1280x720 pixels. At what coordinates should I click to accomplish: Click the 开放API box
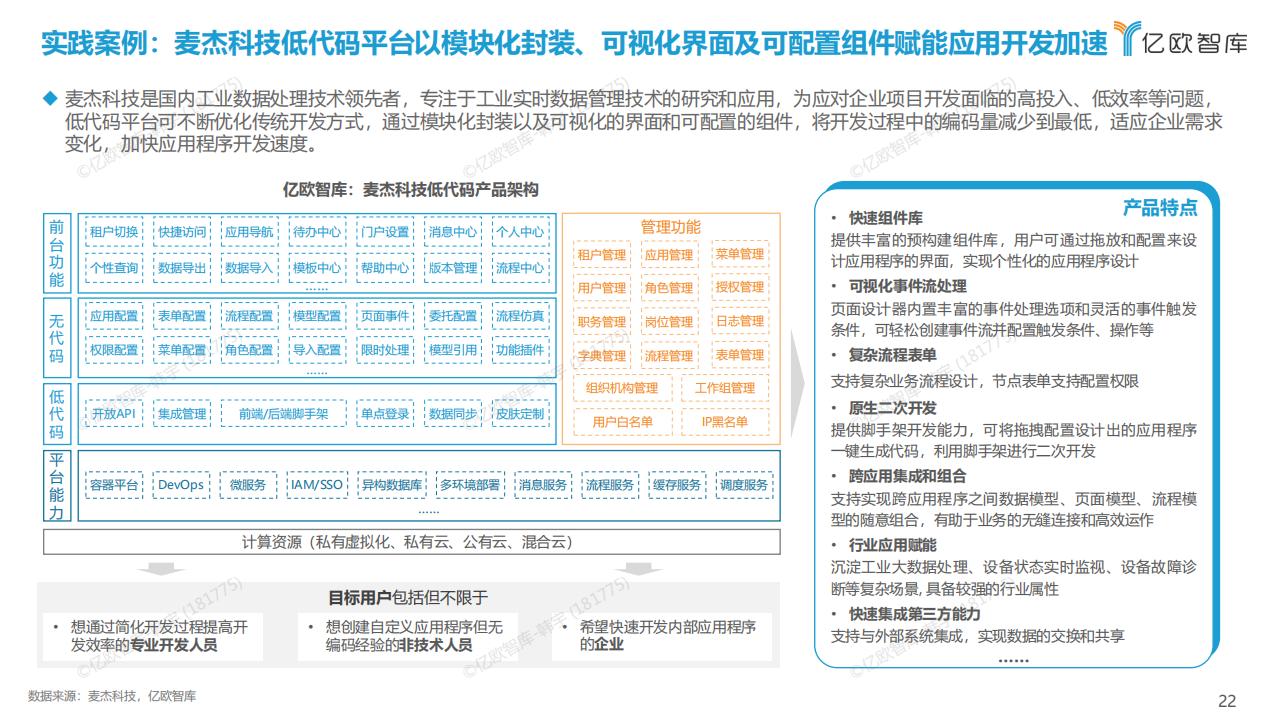[114, 414]
